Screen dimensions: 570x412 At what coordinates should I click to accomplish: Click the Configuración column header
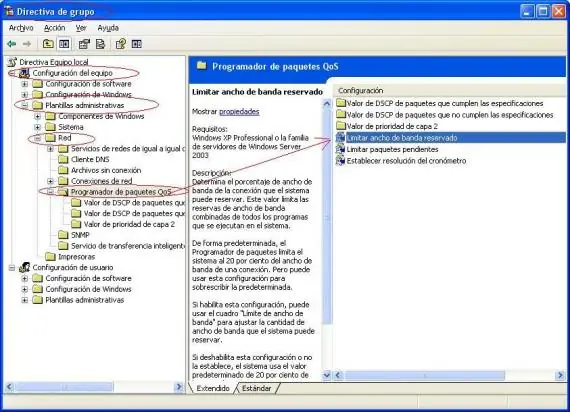(x=450, y=90)
